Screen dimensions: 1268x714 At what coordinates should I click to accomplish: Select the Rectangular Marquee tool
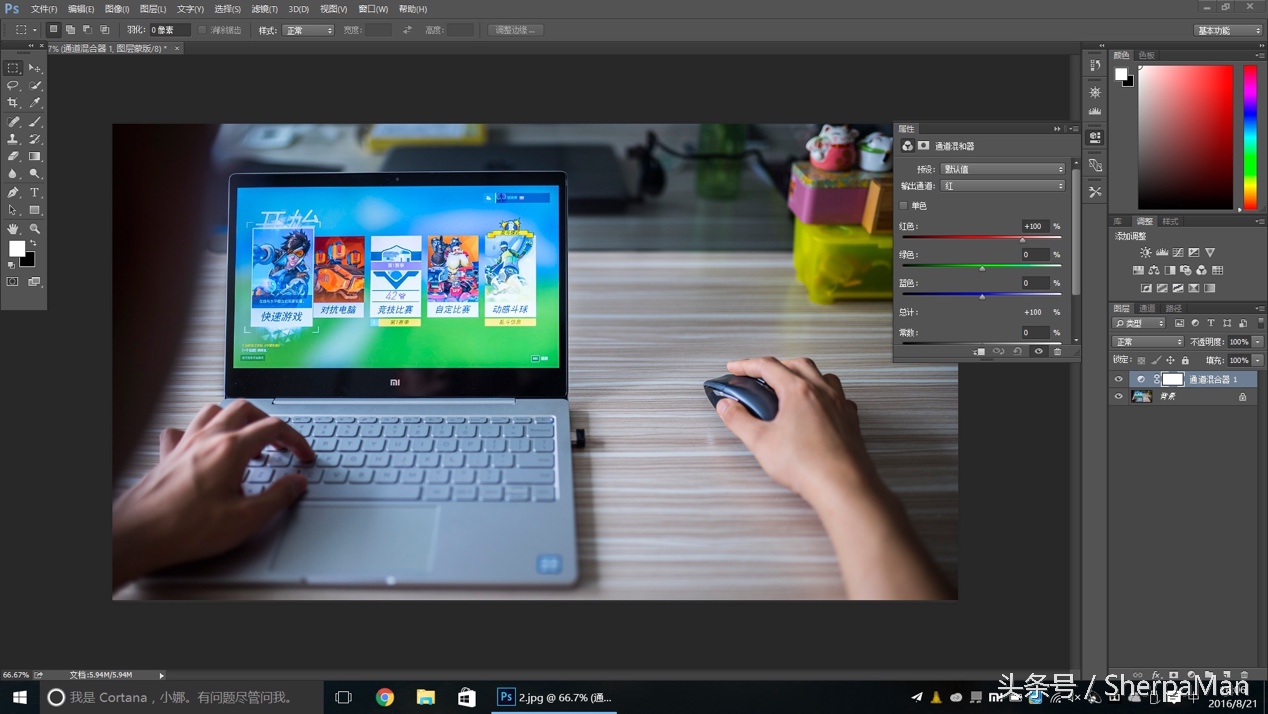point(13,68)
